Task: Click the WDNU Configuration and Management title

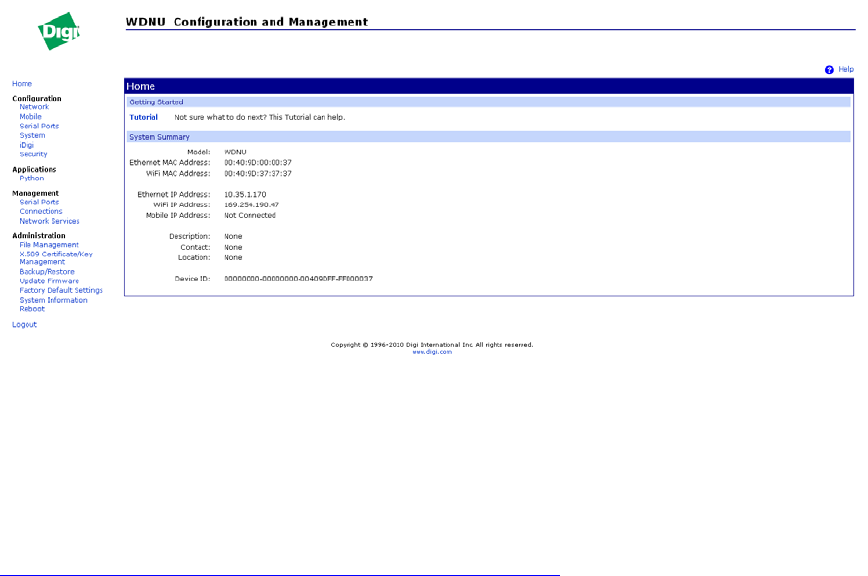Action: (x=247, y=22)
